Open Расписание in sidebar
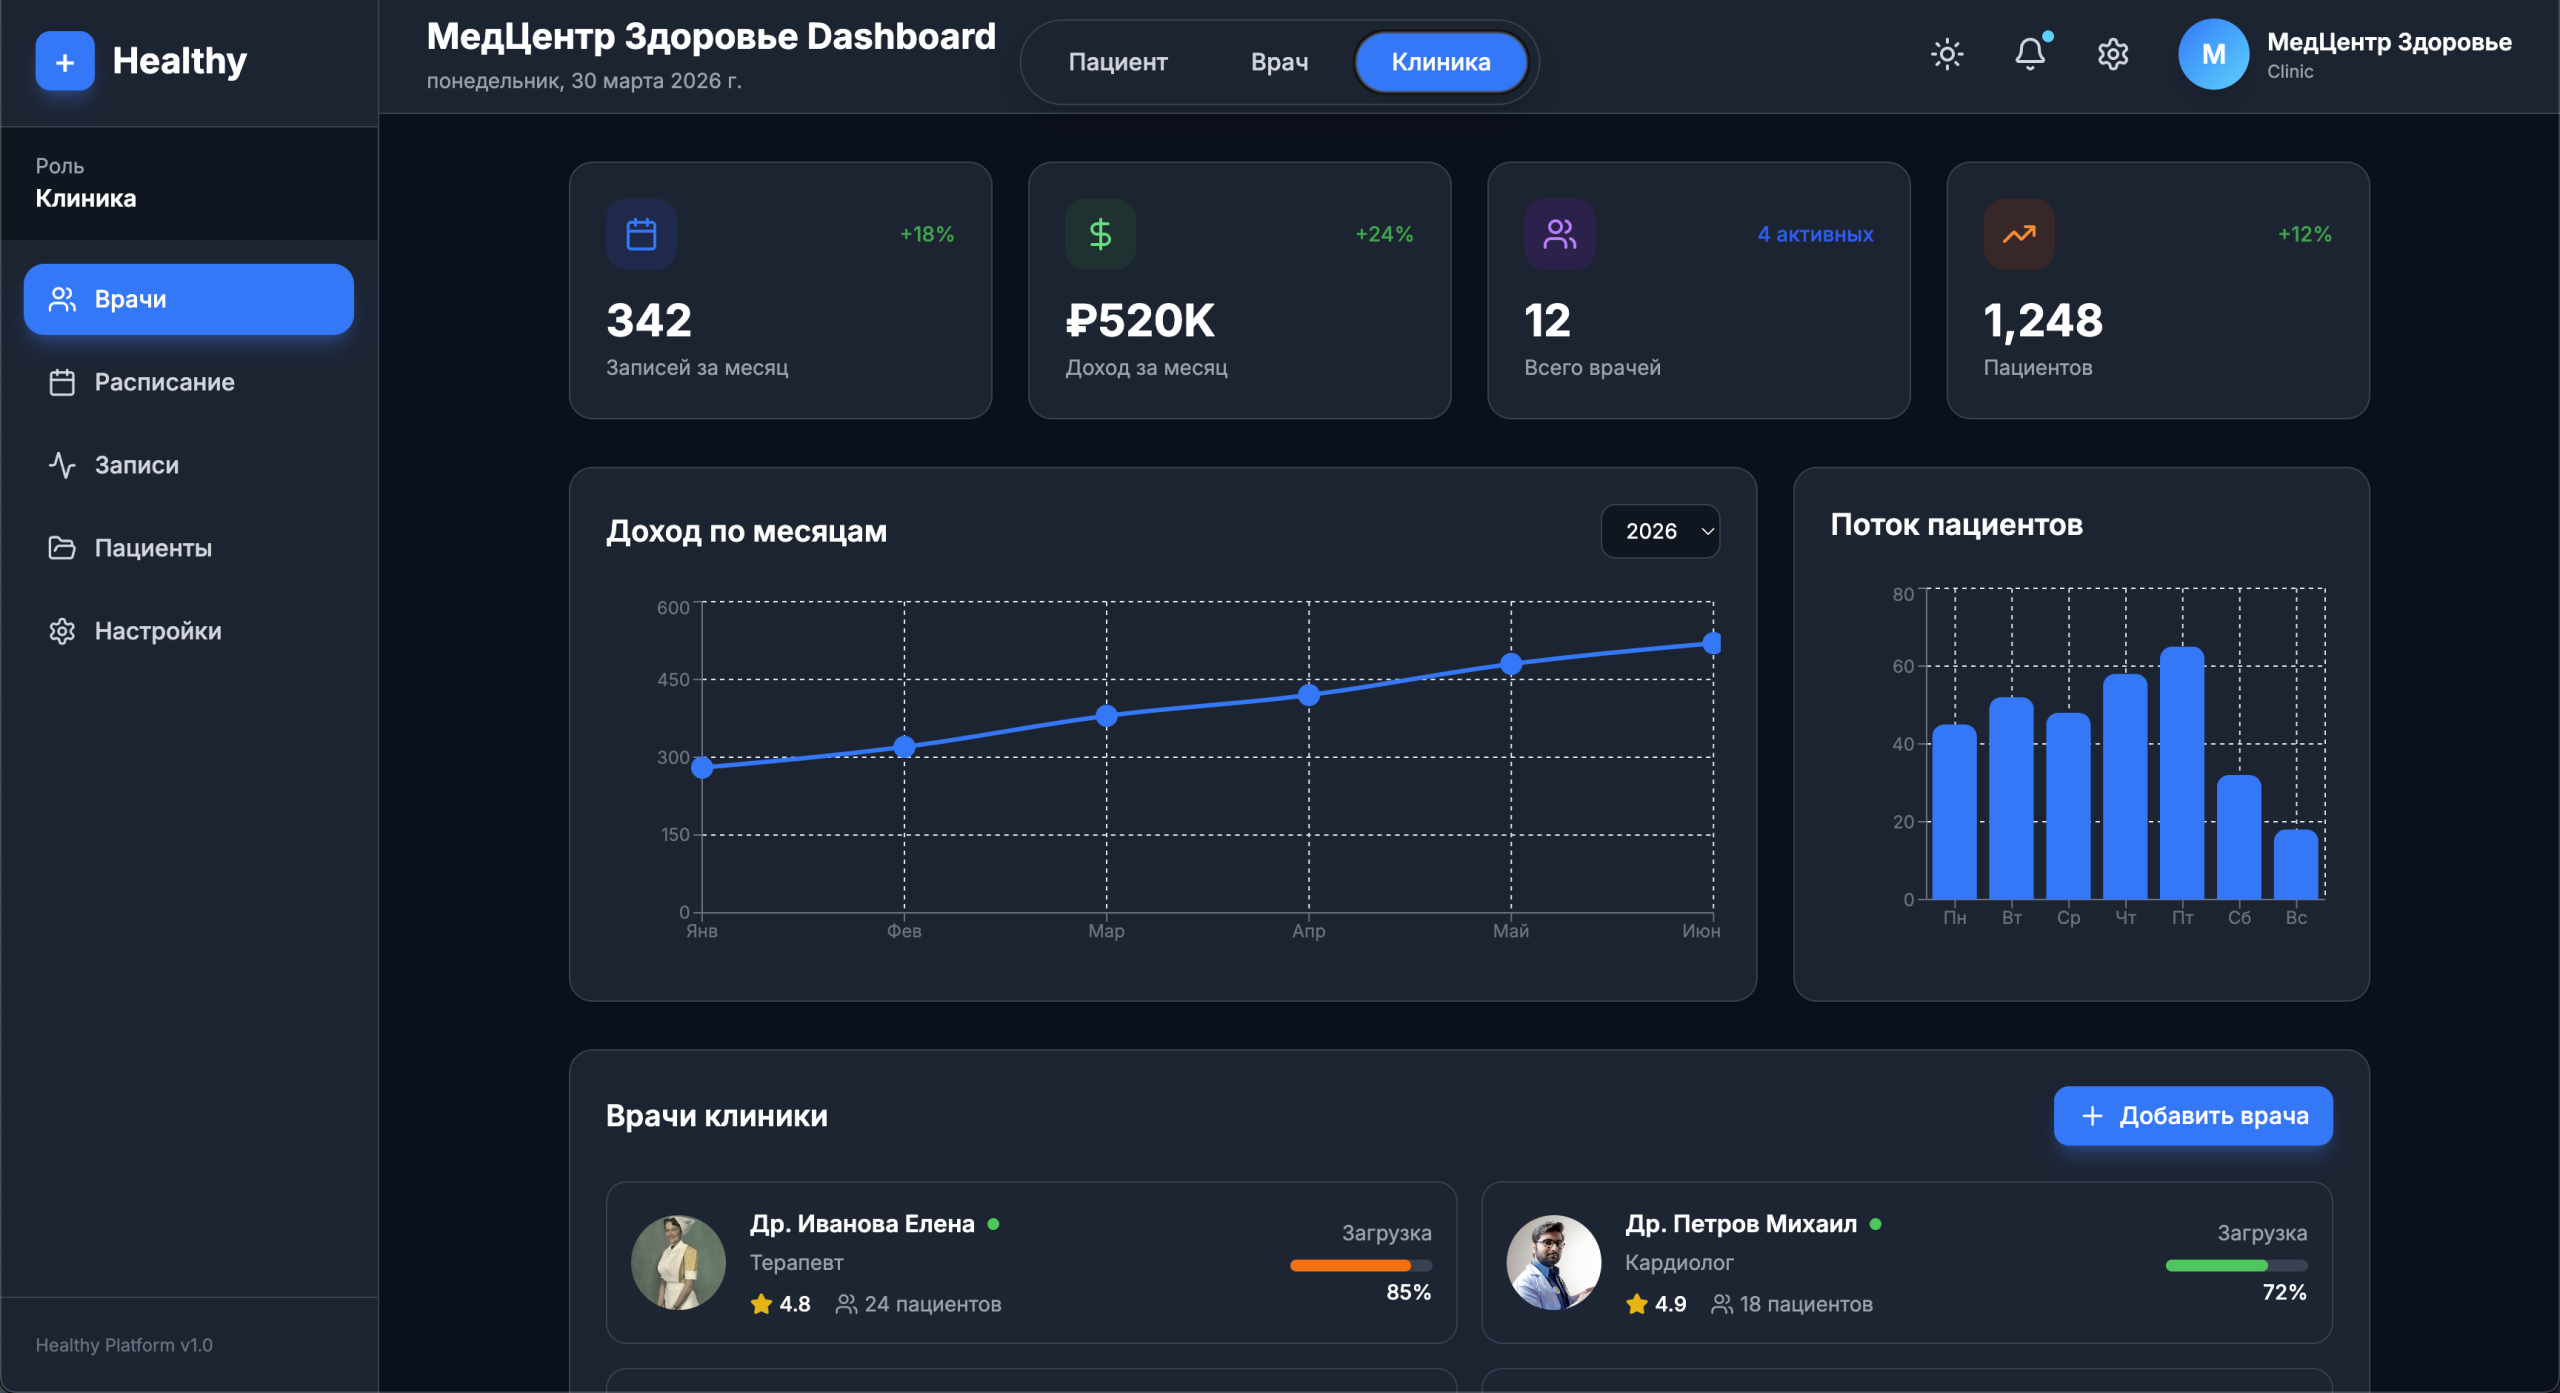This screenshot has width=2560, height=1393. (165, 382)
